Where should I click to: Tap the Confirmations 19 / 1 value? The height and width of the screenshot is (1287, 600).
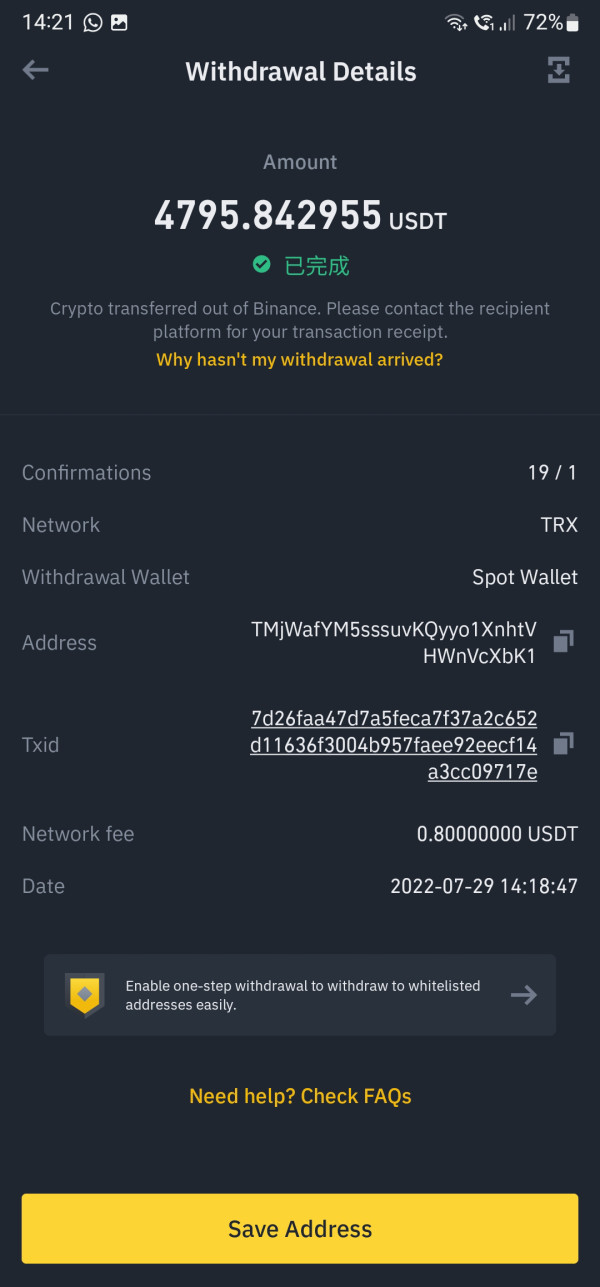[x=552, y=473]
